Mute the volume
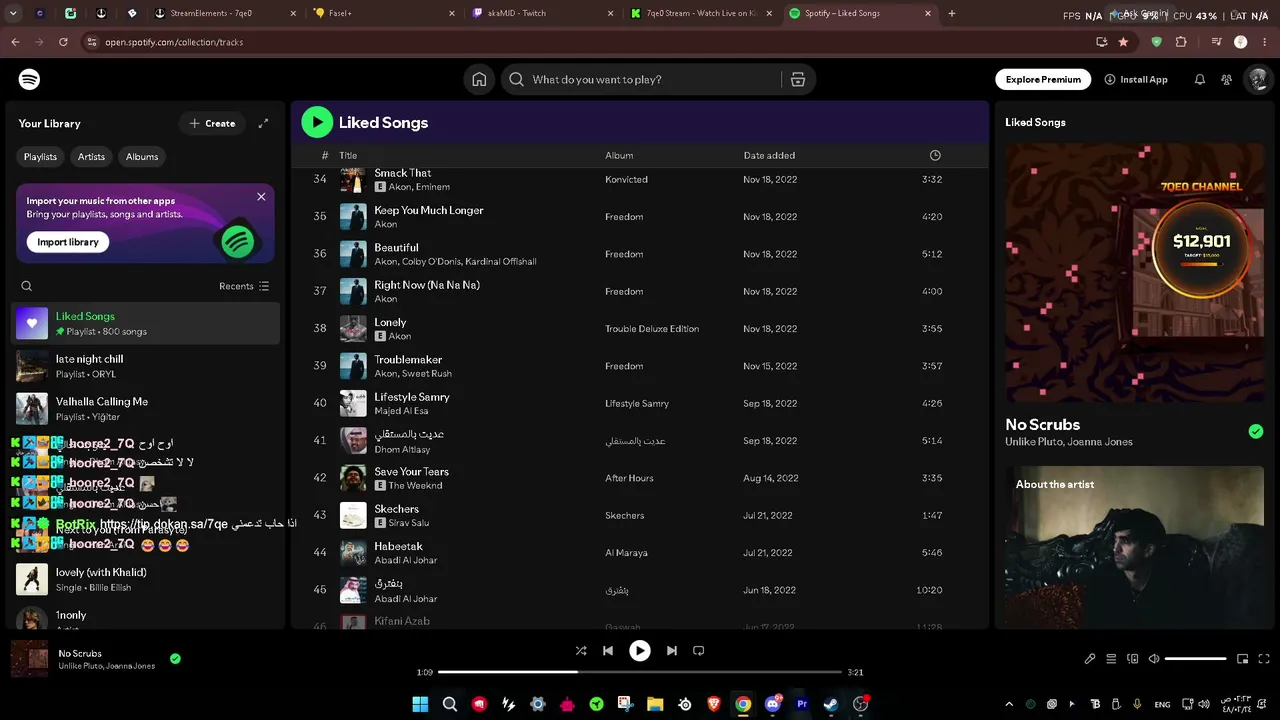The image size is (1280, 720). (x=1154, y=659)
